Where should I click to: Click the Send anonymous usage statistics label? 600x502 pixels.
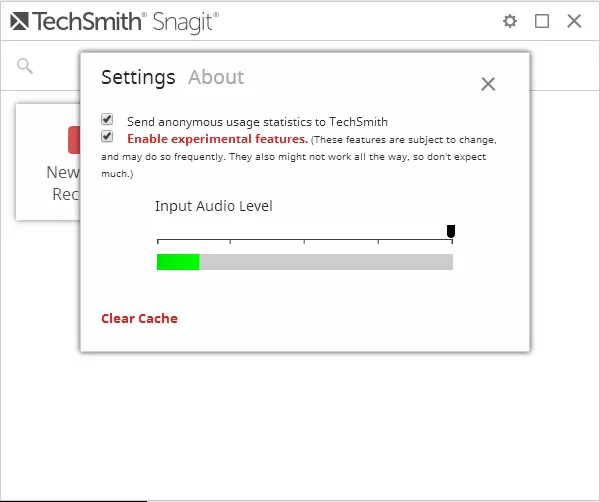click(x=257, y=122)
